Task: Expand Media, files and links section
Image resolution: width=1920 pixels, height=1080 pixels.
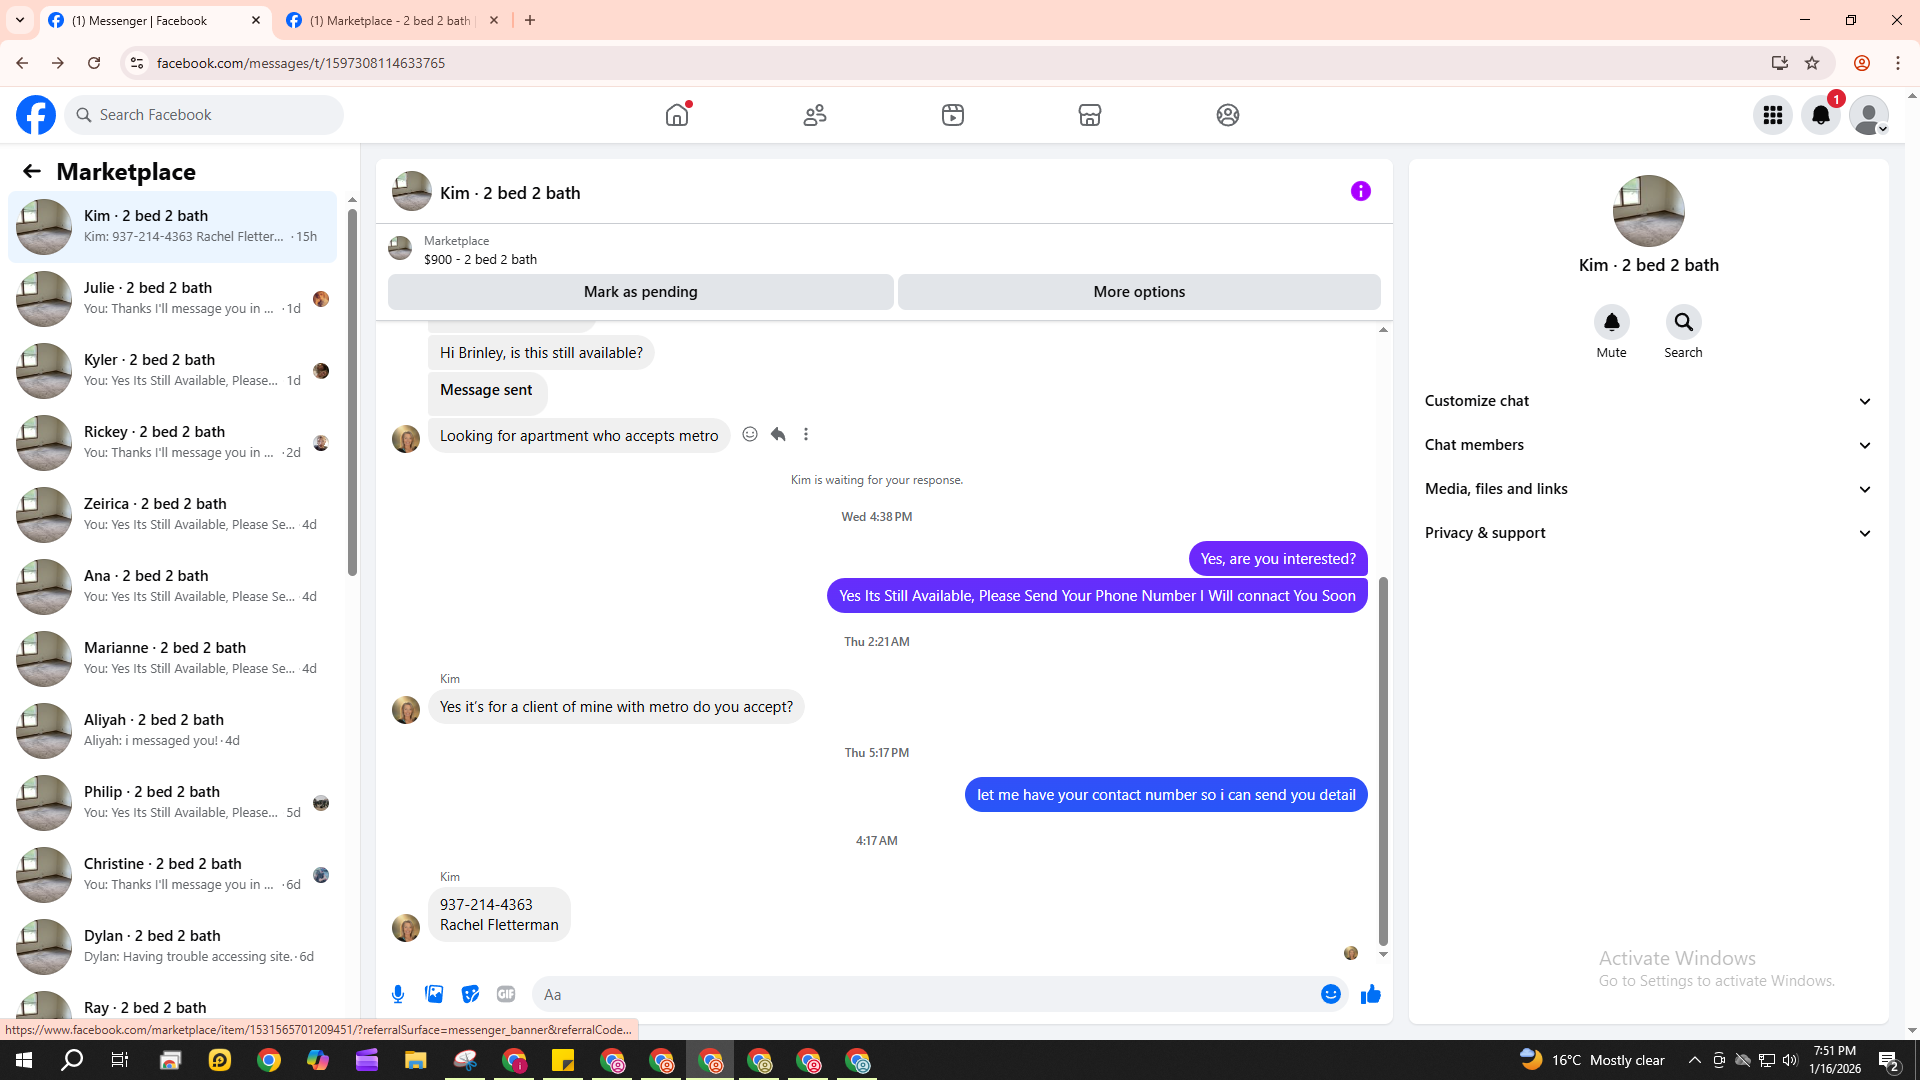Action: point(1648,489)
